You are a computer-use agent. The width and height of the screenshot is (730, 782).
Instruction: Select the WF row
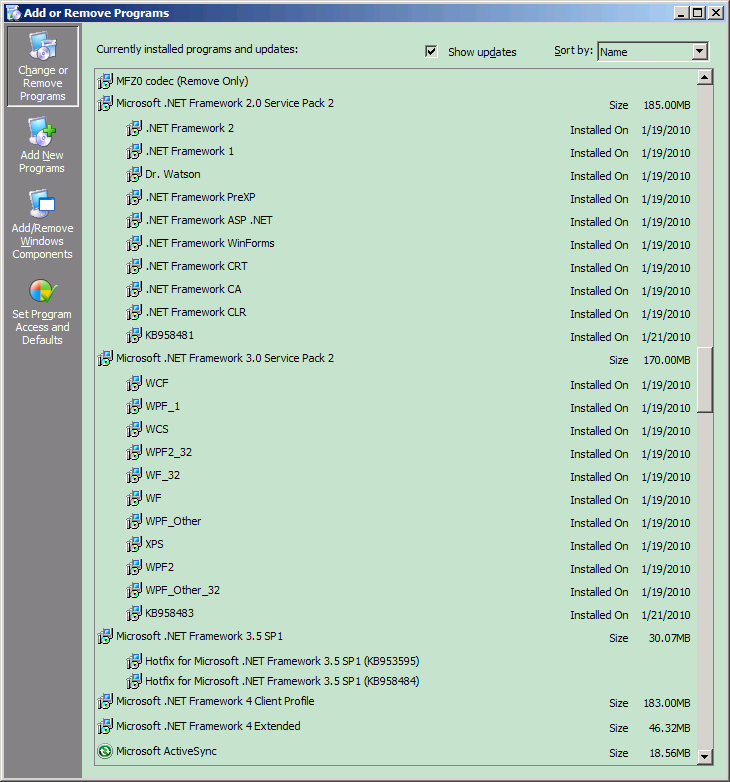(409, 498)
